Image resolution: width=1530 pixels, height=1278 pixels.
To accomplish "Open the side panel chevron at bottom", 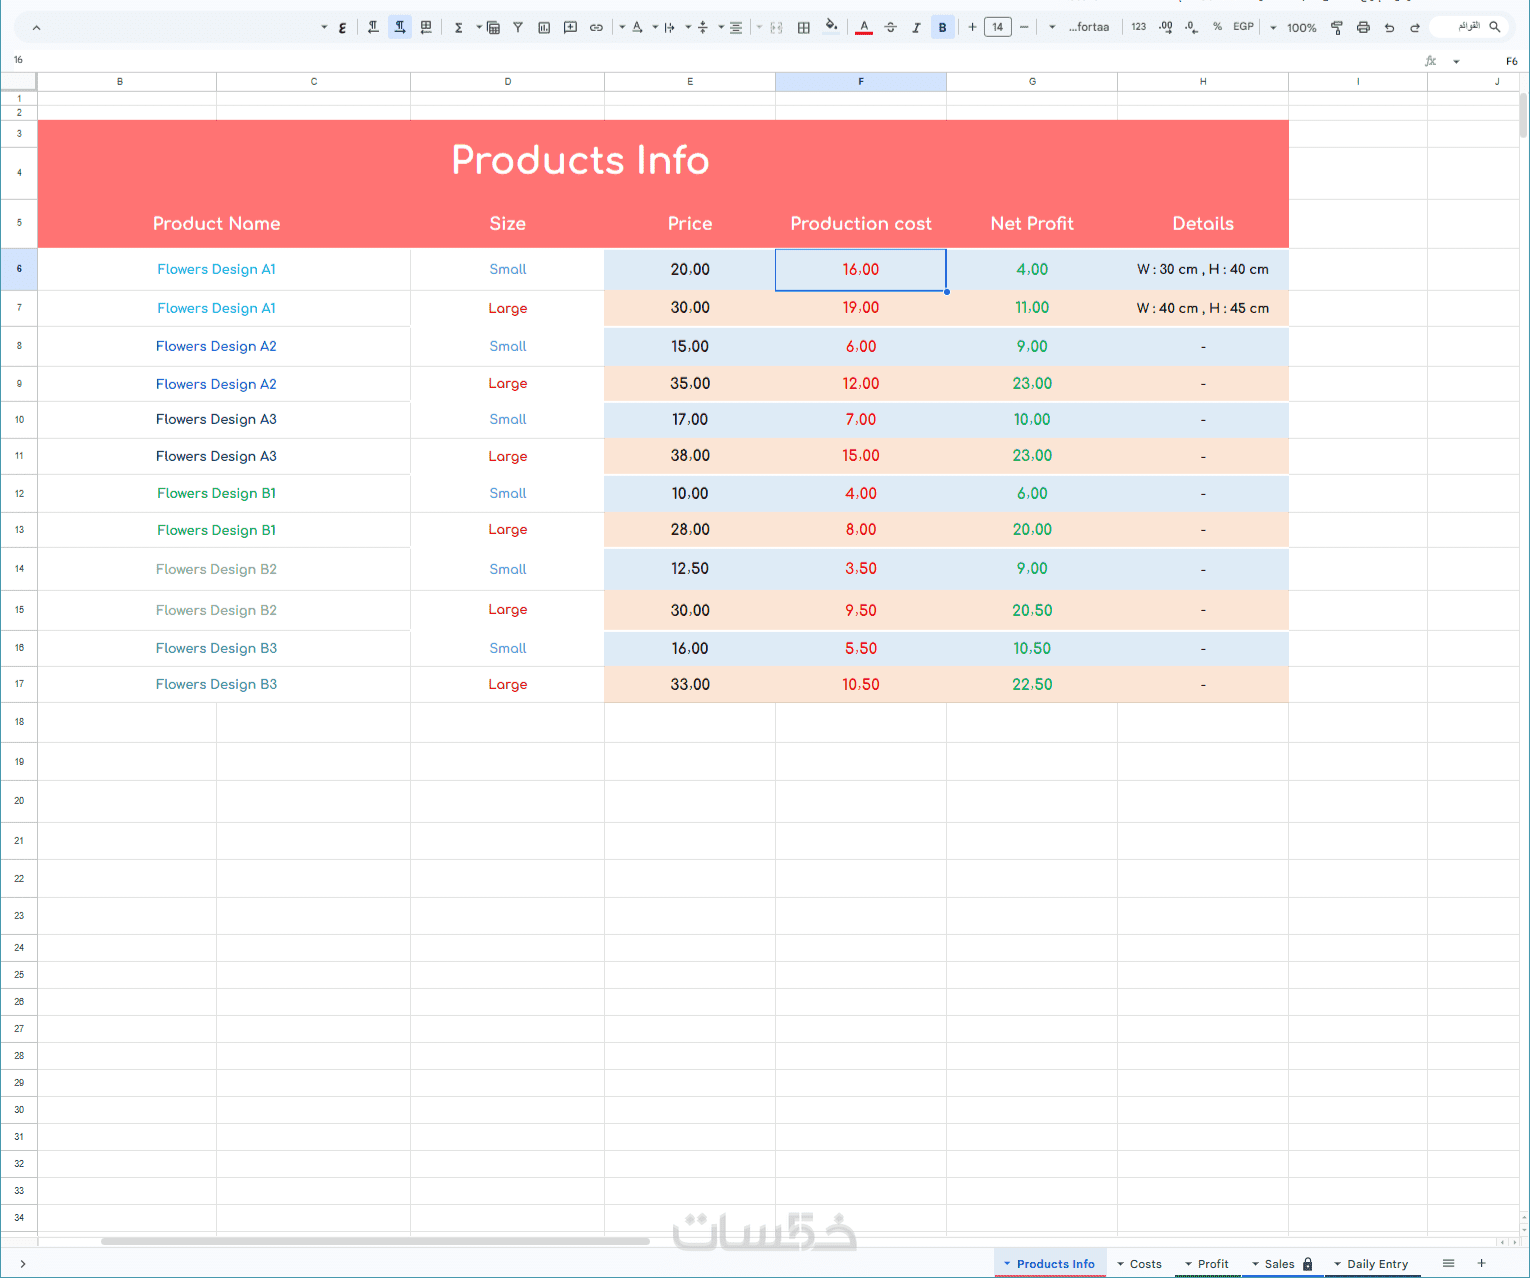I will [23, 1264].
